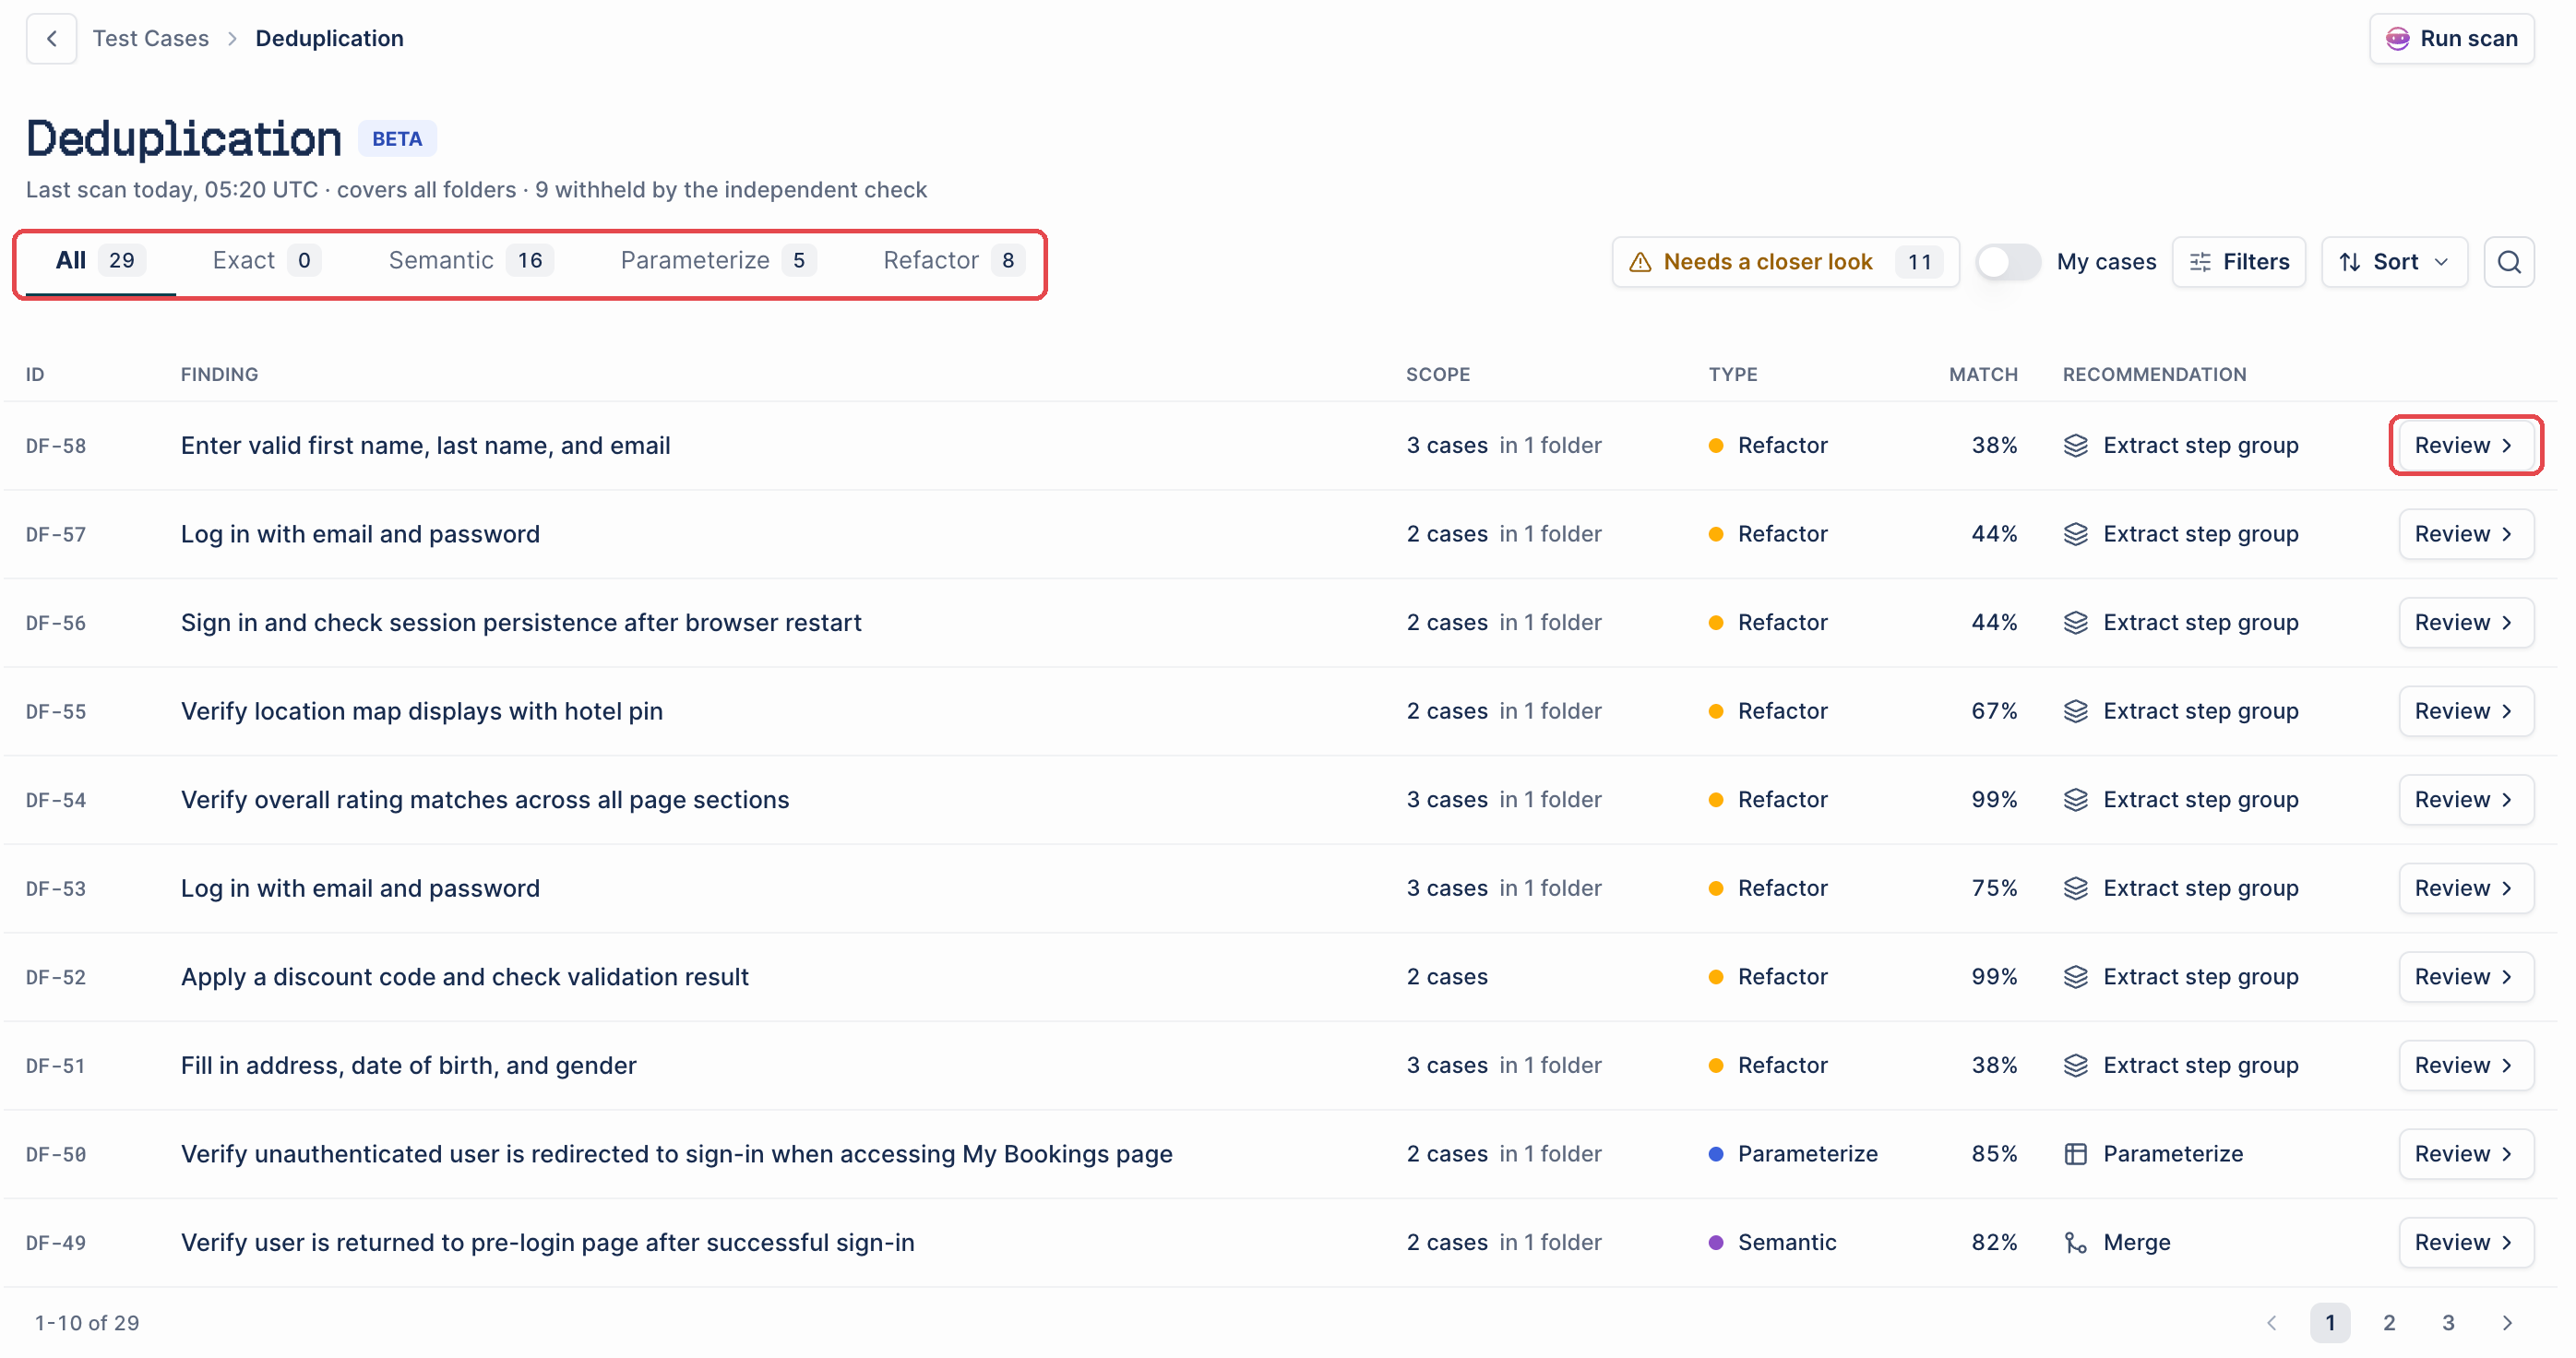Go to next page arrow
Image resolution: width=2576 pixels, height=1358 pixels.
click(2506, 1322)
